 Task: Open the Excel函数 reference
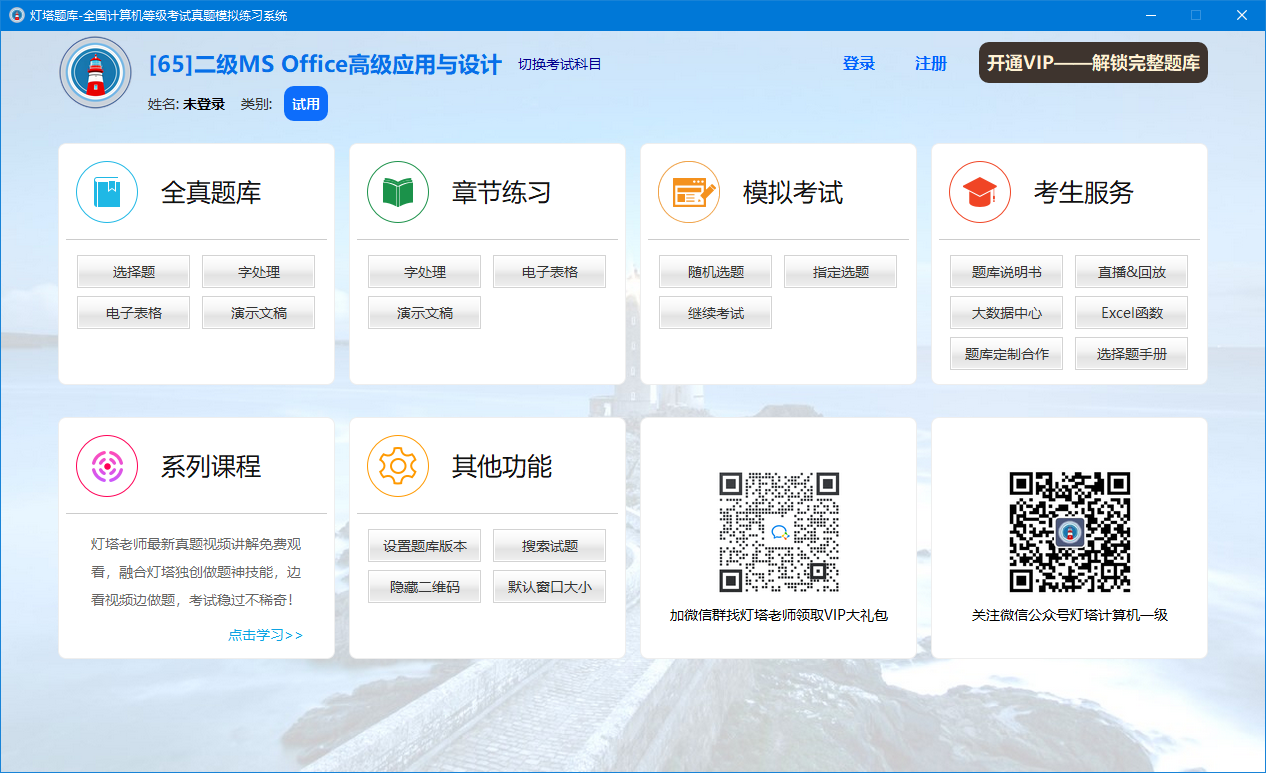click(x=1131, y=312)
